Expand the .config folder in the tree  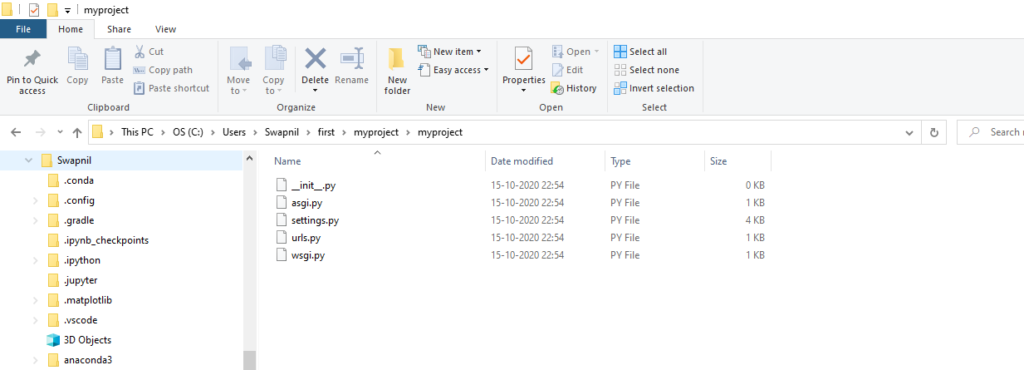pos(35,200)
